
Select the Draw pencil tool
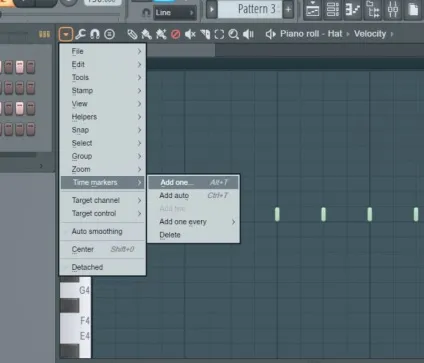132,34
